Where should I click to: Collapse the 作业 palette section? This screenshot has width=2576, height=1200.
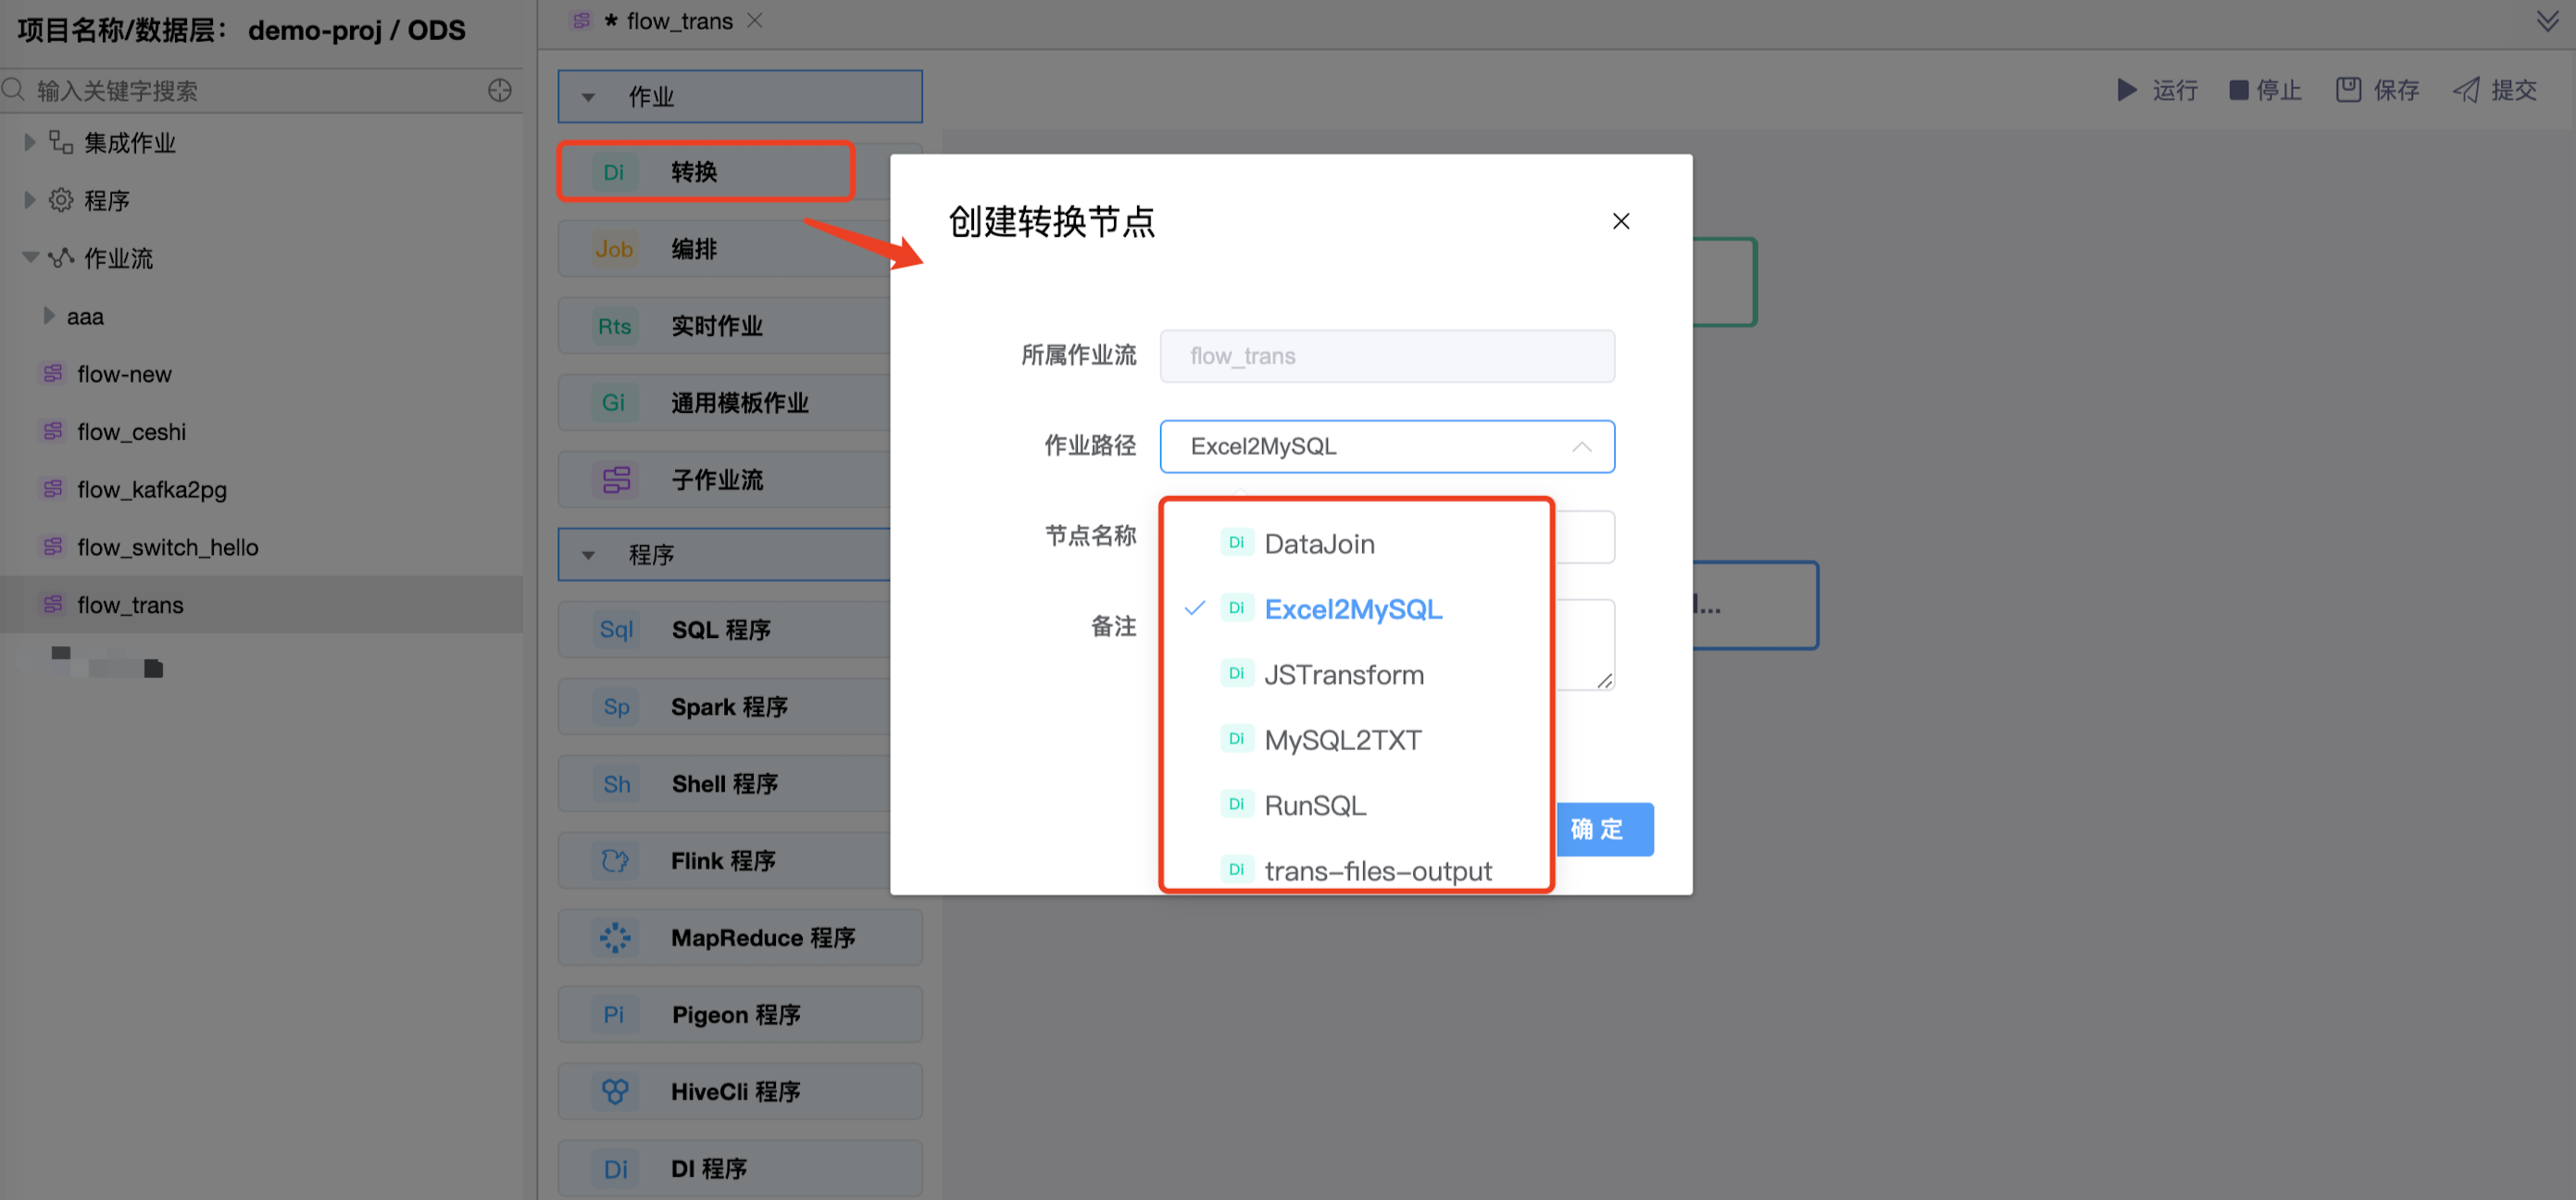(x=588, y=97)
